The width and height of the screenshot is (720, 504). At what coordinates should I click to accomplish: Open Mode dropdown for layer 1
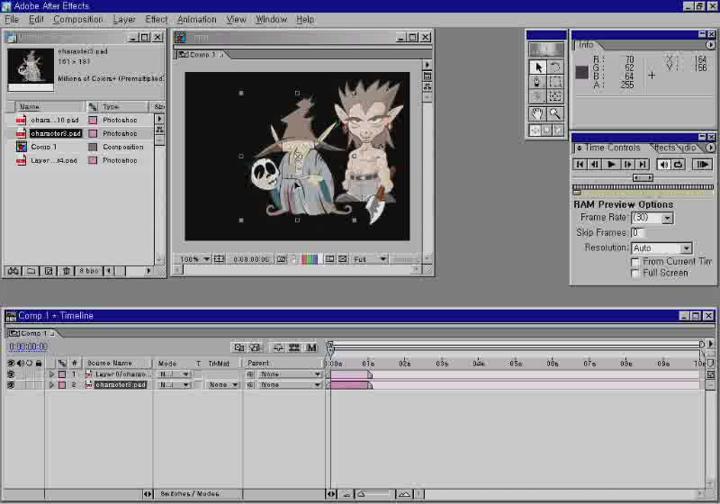pyautogui.click(x=174, y=375)
